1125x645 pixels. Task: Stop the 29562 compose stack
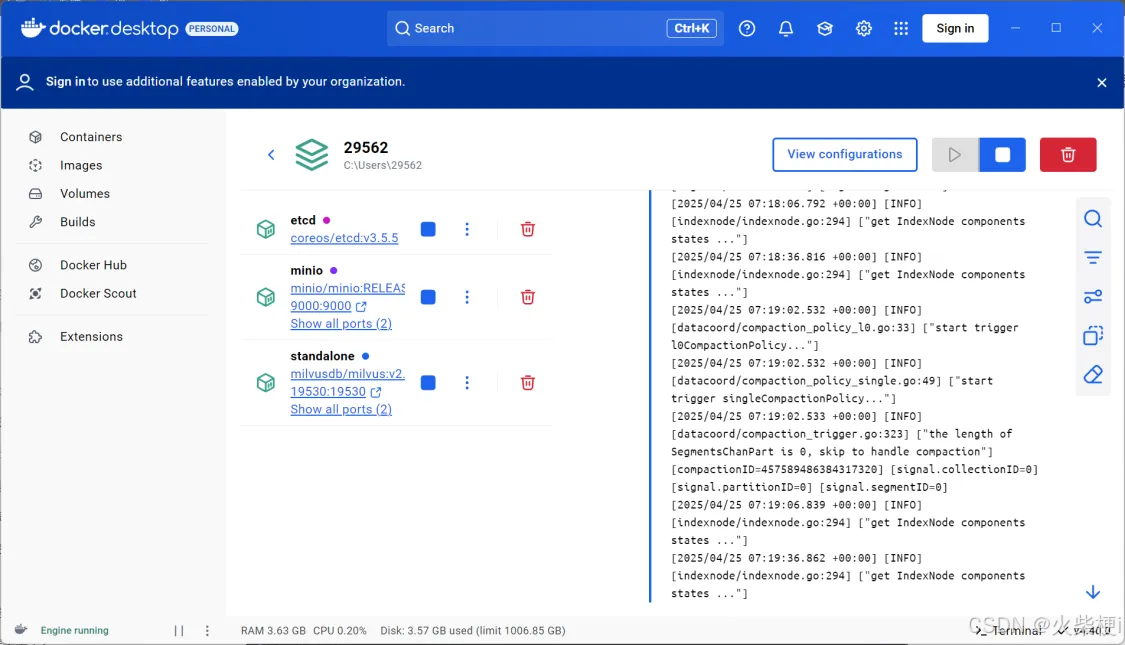[1002, 154]
